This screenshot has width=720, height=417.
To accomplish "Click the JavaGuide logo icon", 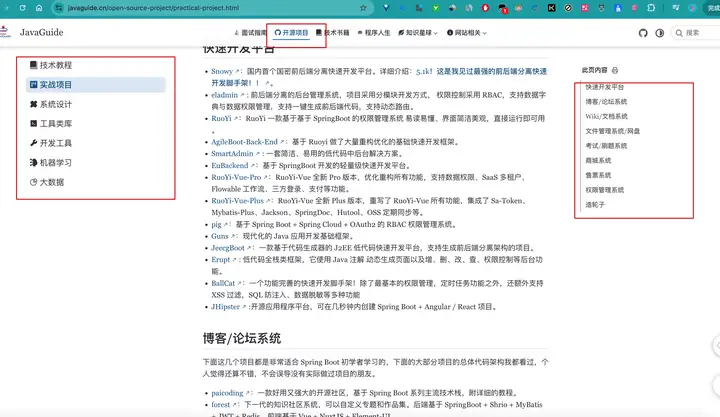I will tap(5, 32).
